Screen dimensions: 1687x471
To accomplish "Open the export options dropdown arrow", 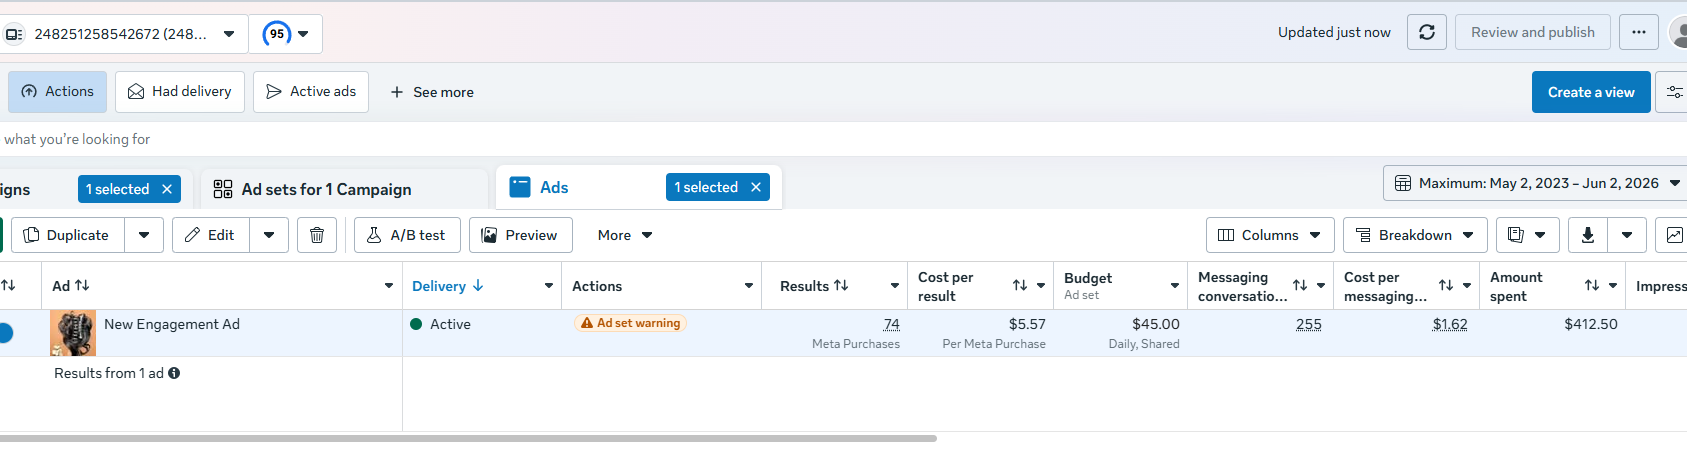I will click(1627, 235).
